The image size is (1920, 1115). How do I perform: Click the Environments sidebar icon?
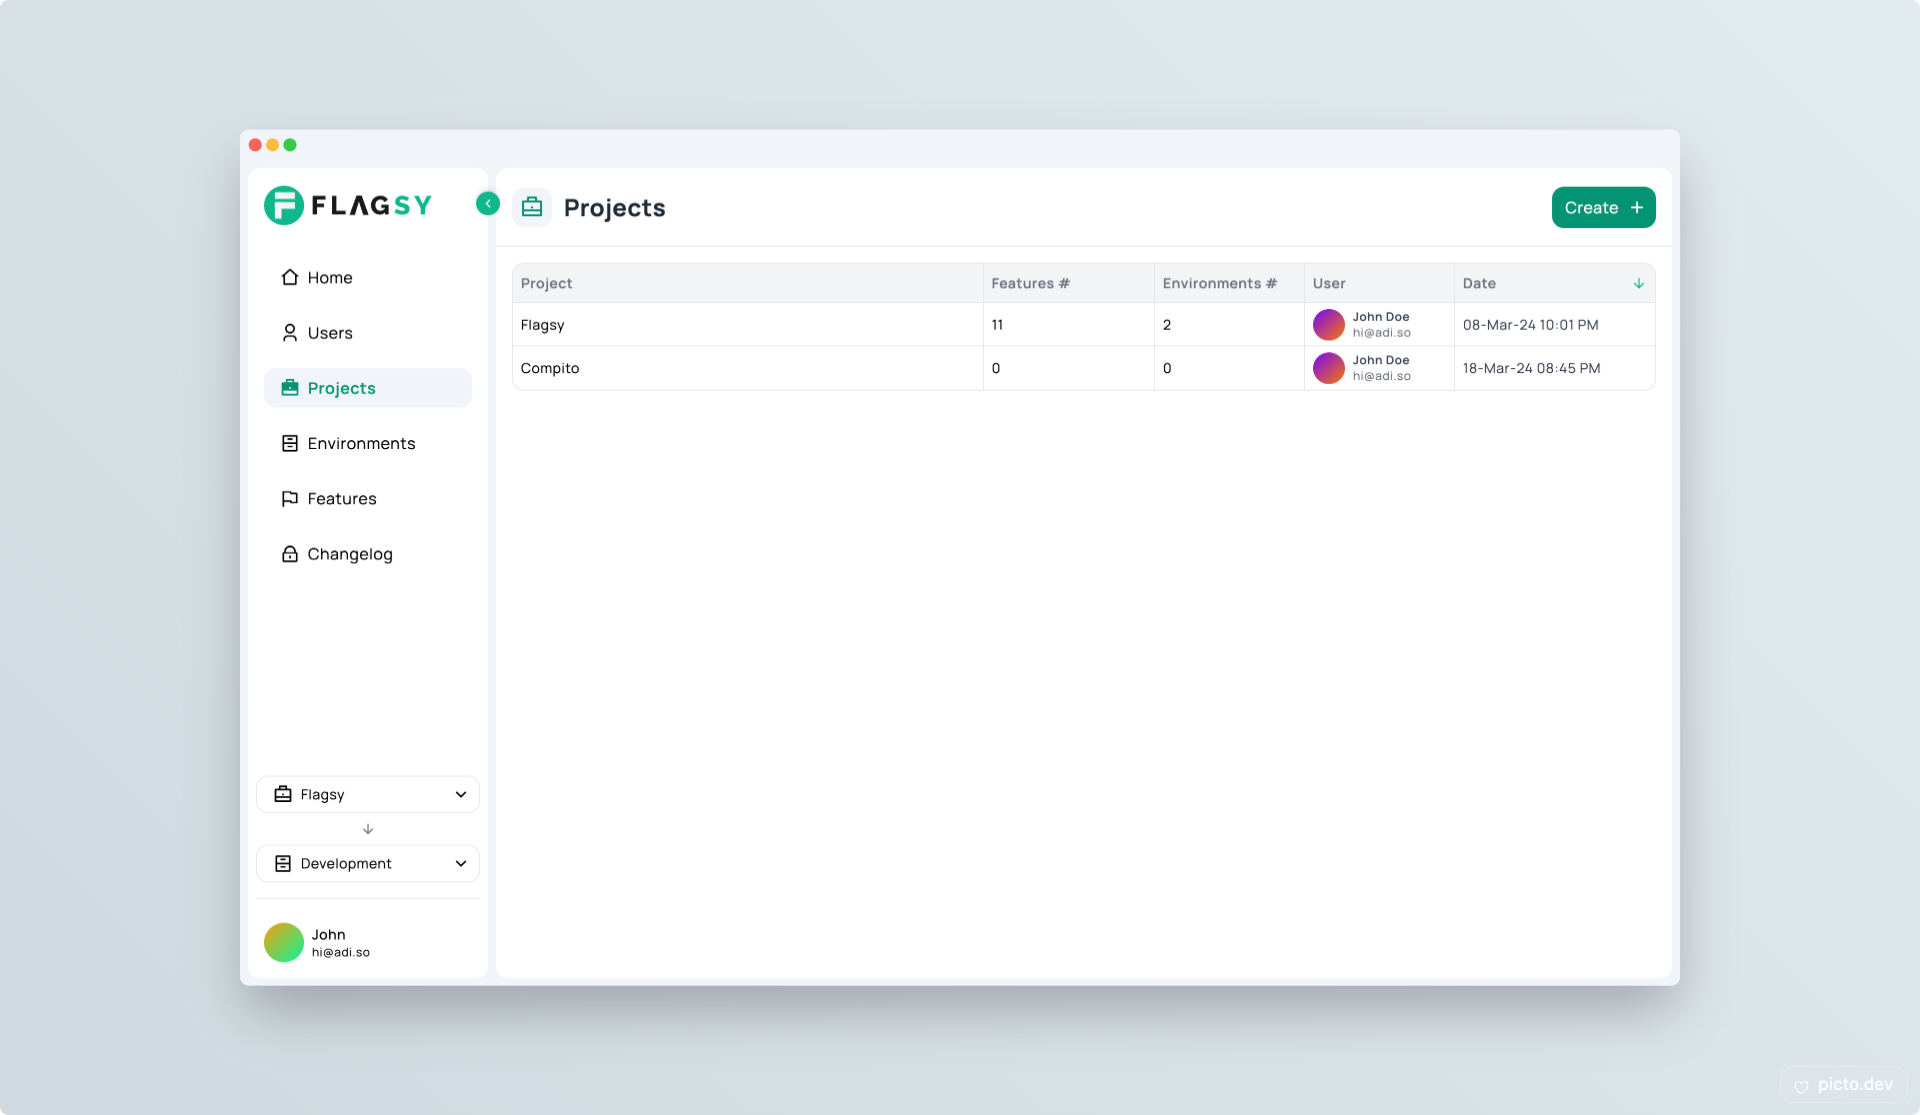coord(290,444)
